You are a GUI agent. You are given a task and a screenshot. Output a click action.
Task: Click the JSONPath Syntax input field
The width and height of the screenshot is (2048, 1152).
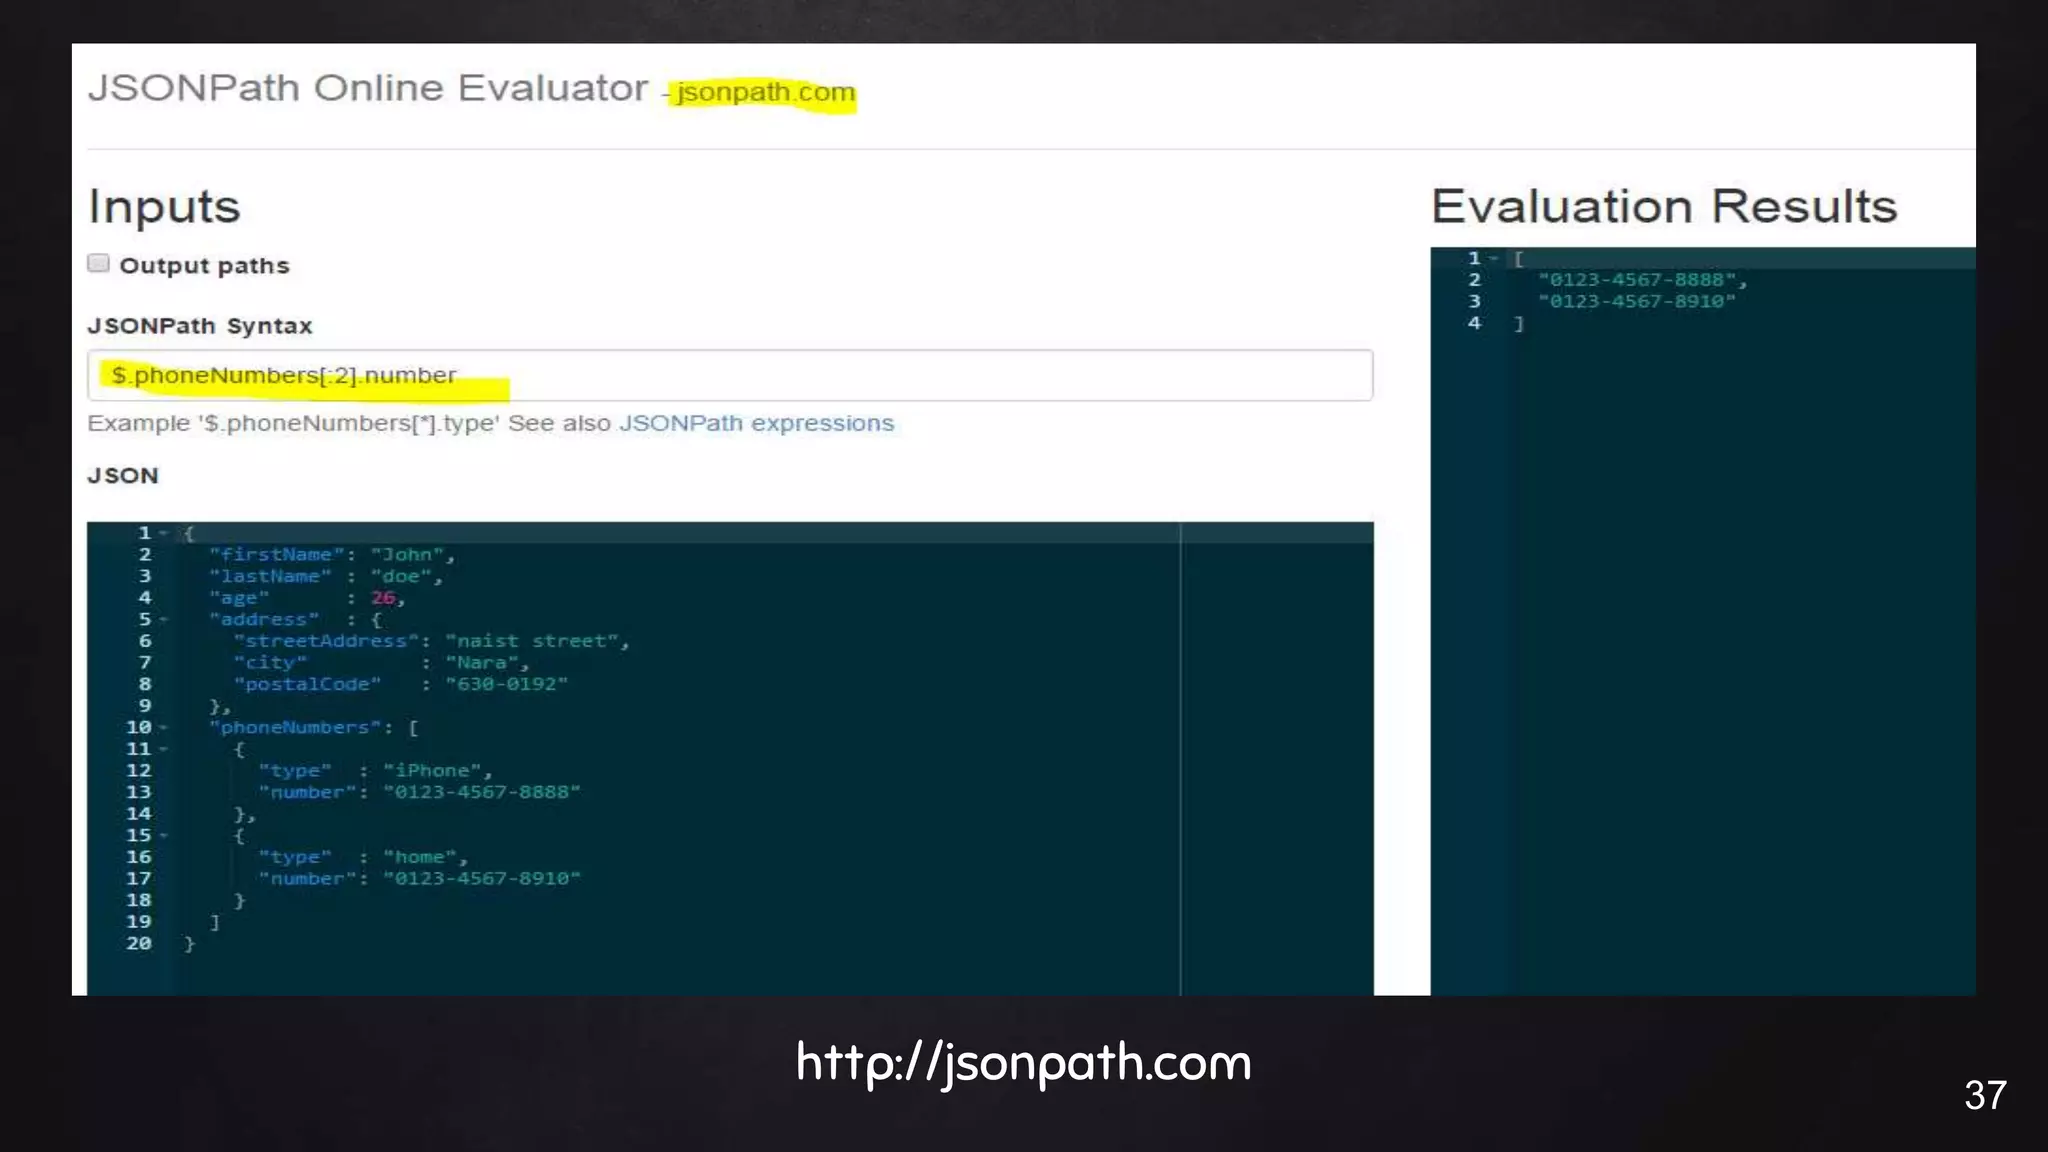[730, 375]
